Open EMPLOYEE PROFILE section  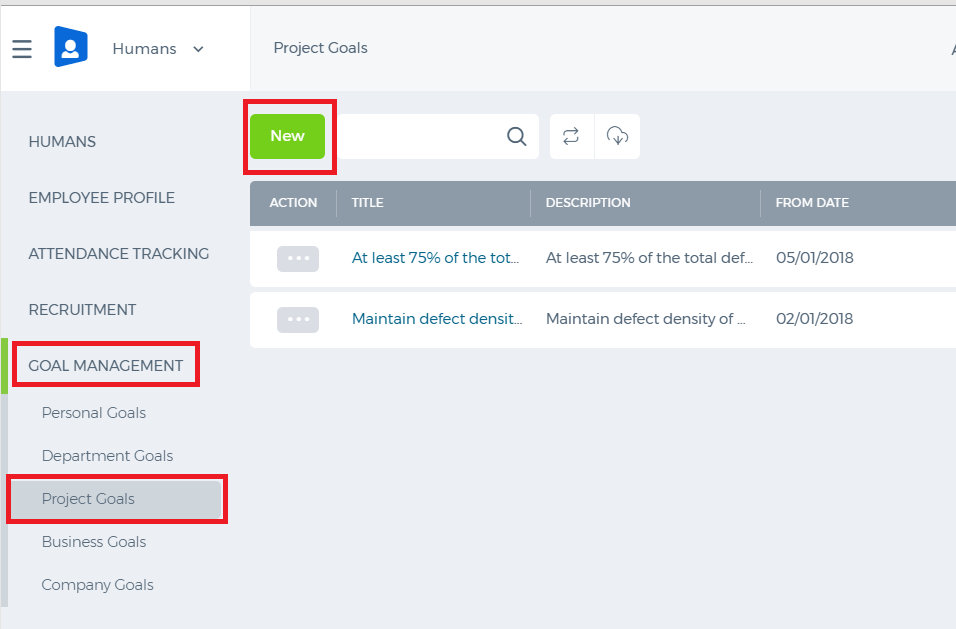[102, 197]
